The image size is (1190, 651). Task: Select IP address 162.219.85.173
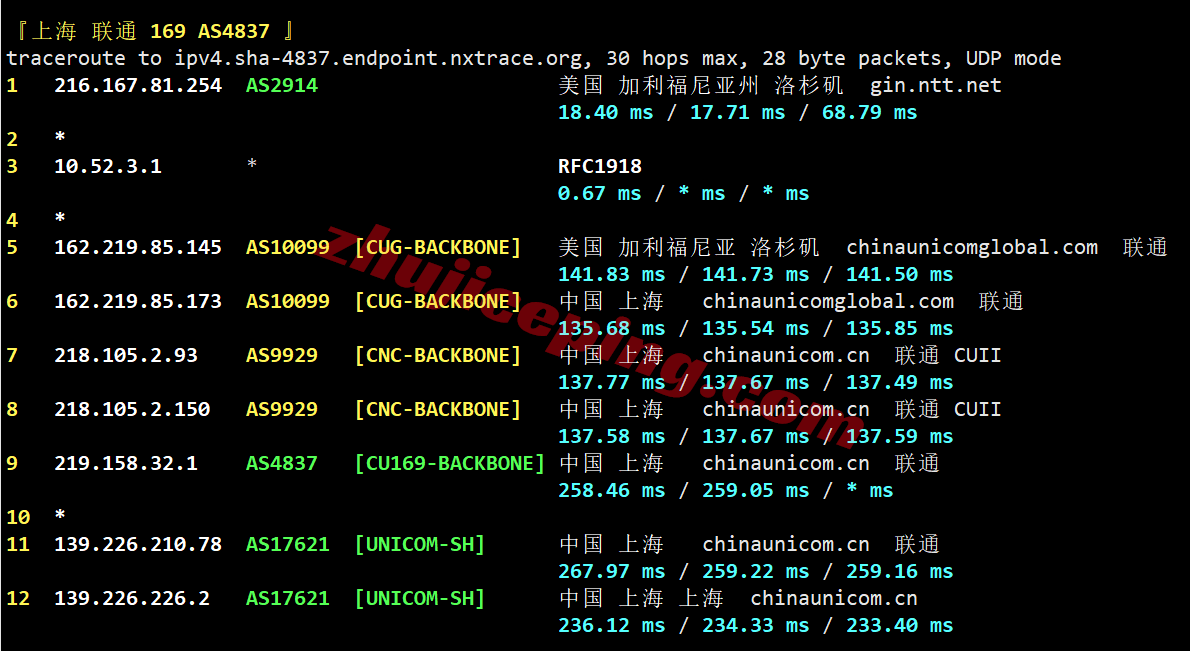[x=138, y=301]
